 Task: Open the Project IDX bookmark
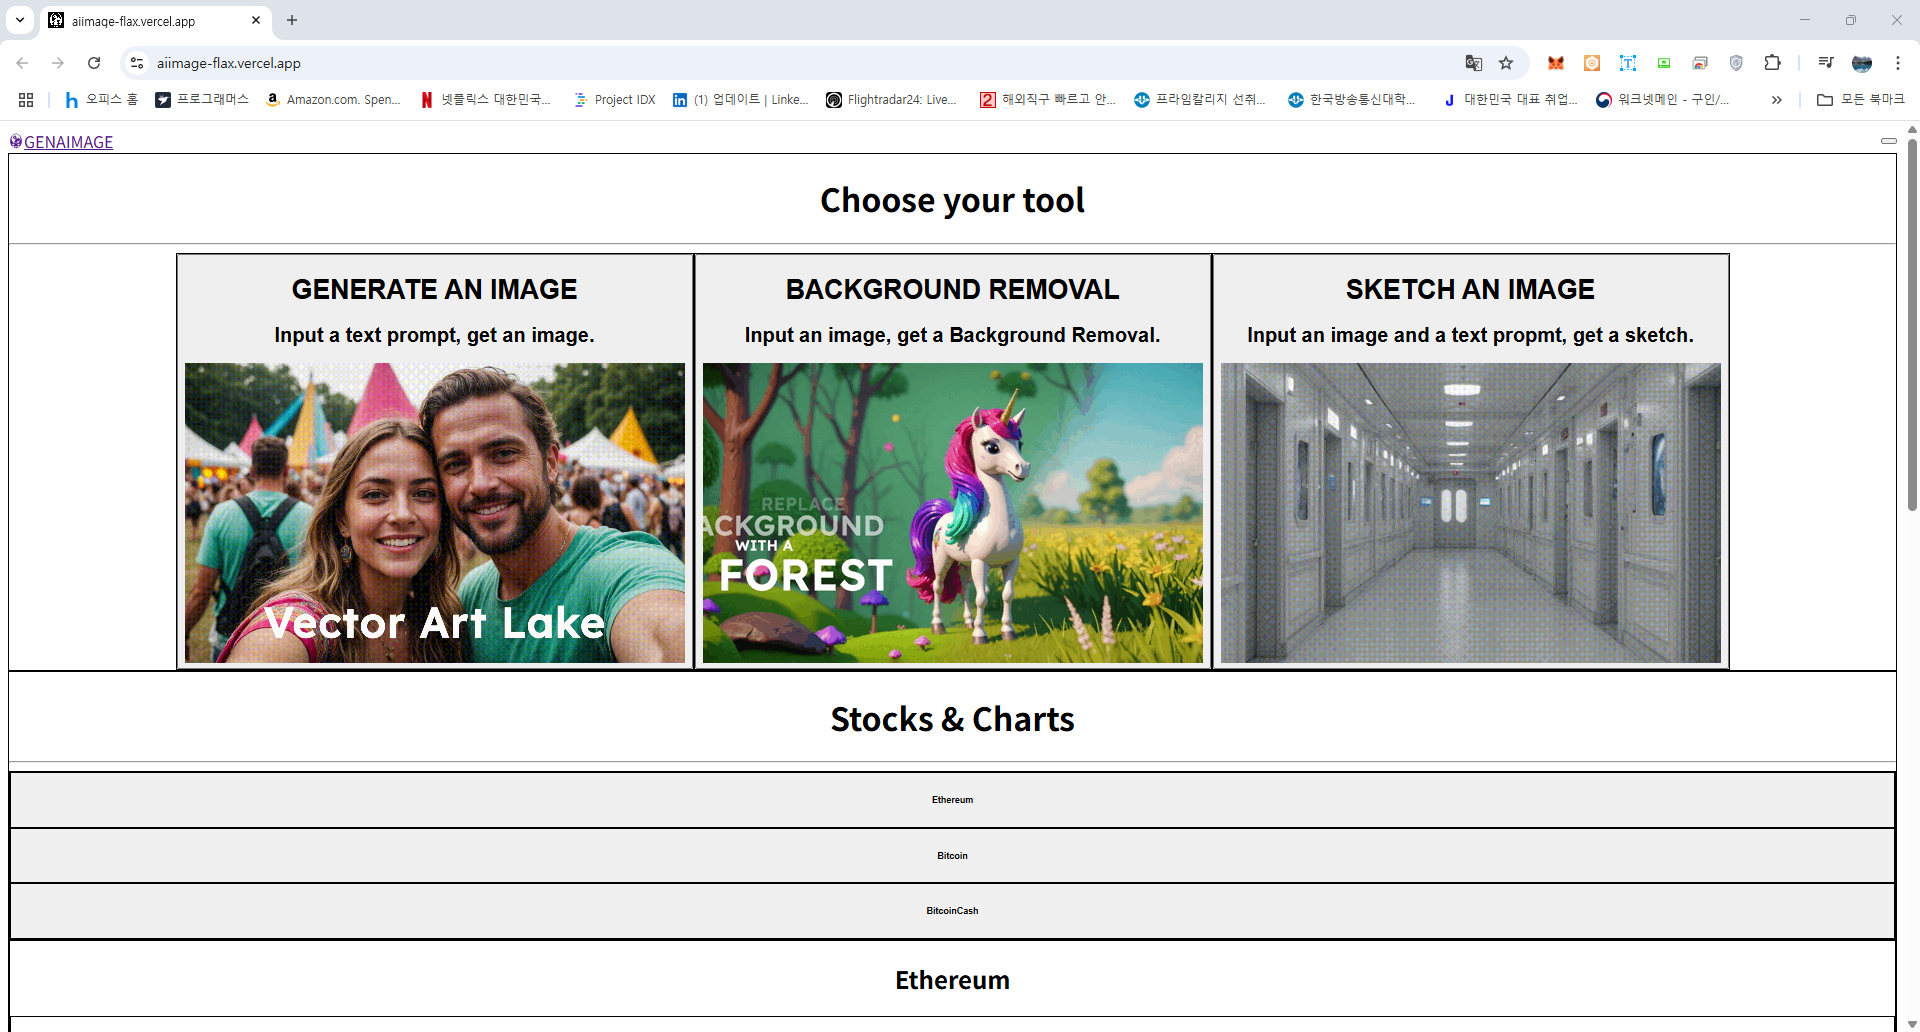point(615,100)
